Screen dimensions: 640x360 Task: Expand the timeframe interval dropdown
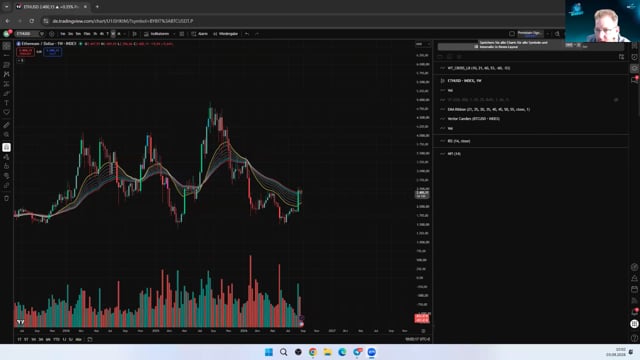pyautogui.click(x=125, y=34)
